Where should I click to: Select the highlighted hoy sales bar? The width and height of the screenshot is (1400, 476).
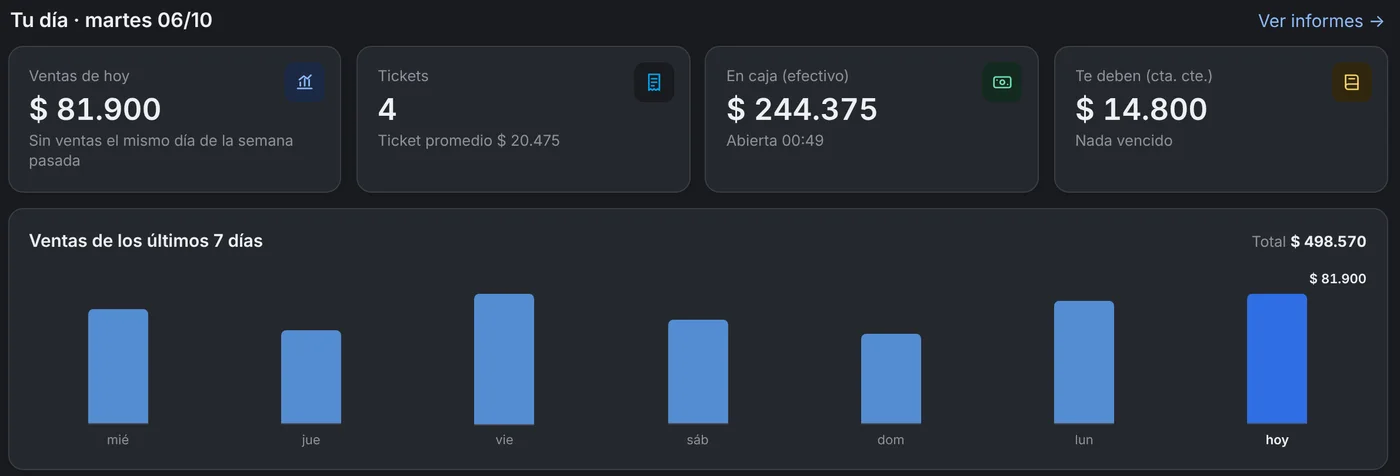pos(1277,359)
